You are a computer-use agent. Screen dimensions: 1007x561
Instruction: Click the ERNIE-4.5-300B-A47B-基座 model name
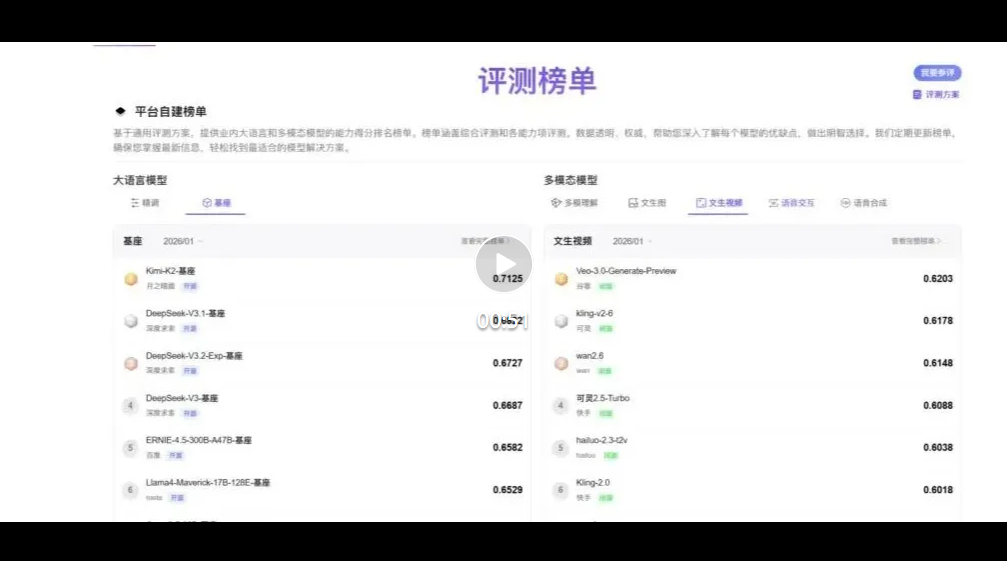[198, 440]
